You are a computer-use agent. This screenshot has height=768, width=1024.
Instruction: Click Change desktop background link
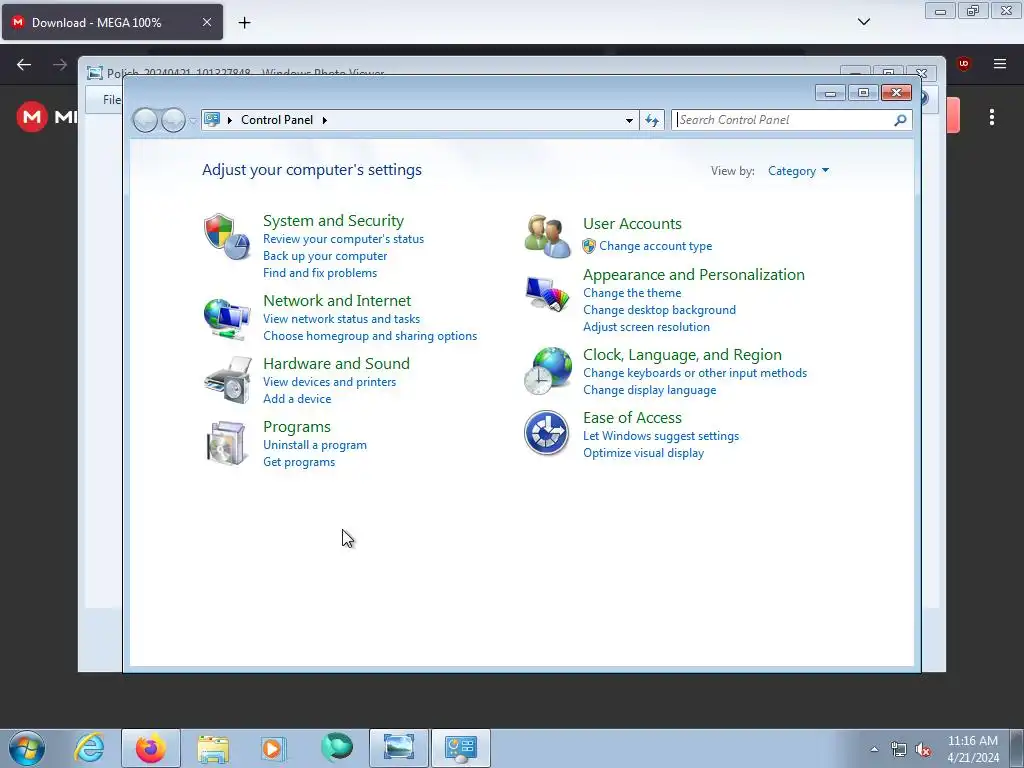coord(659,310)
